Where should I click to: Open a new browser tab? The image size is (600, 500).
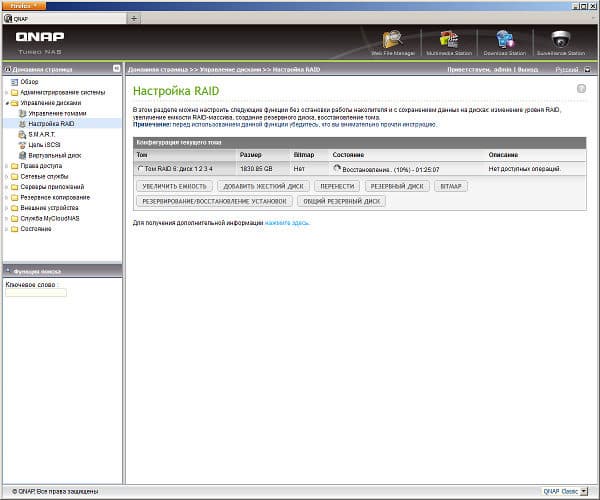coord(134,18)
